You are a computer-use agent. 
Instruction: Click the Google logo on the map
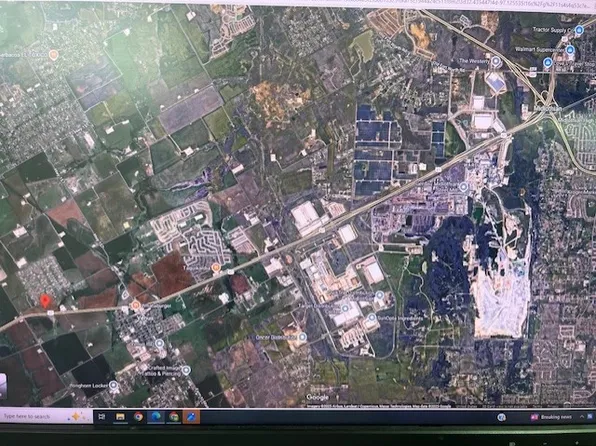click(x=317, y=397)
